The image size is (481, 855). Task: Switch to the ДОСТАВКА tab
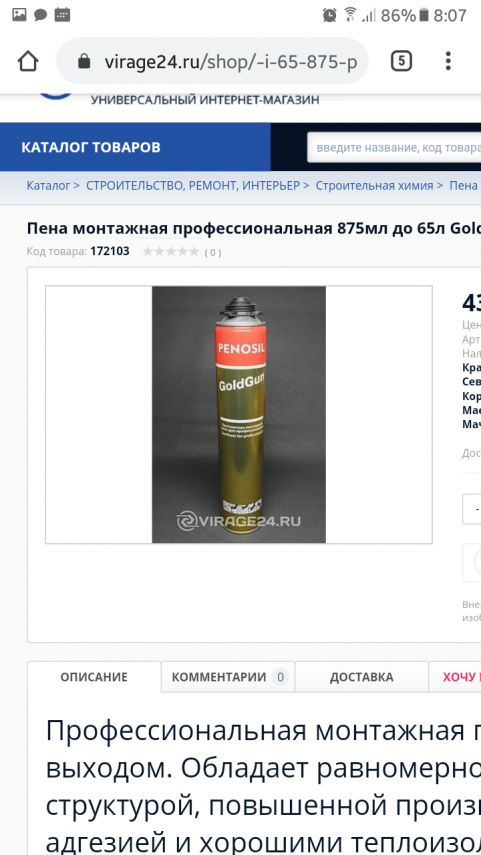361,677
